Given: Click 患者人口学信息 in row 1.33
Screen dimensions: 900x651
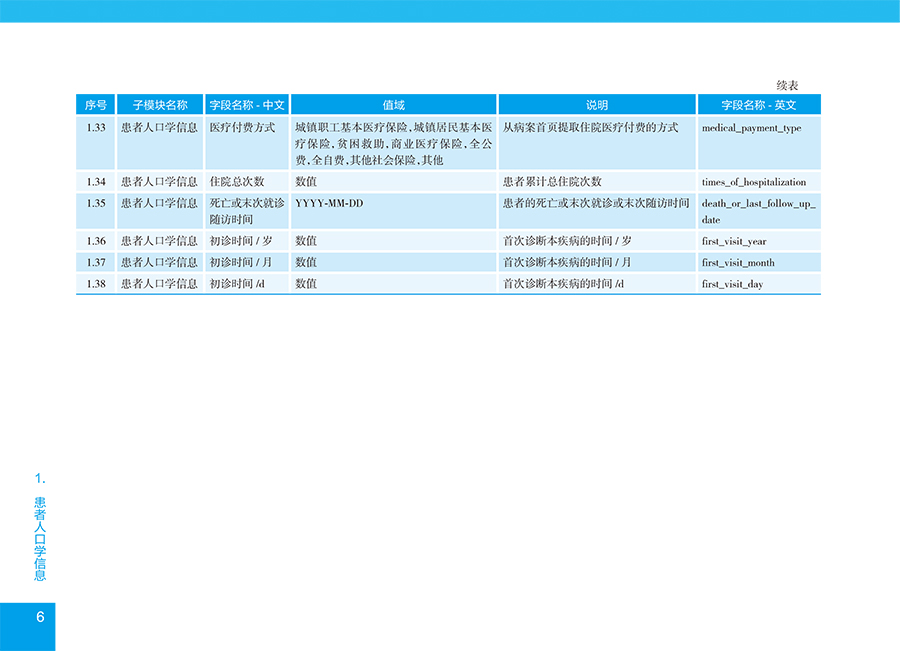Looking at the screenshot, I should [x=159, y=127].
